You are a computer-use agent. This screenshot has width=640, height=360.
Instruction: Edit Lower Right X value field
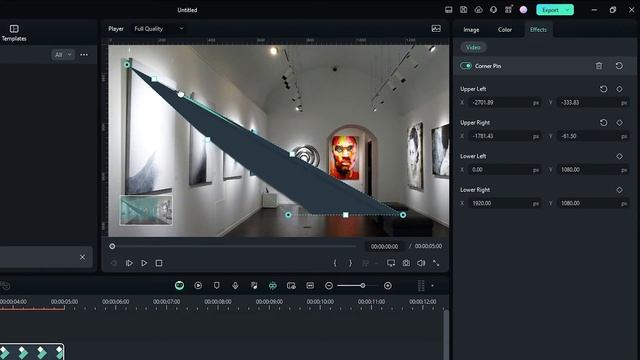[x=504, y=203]
